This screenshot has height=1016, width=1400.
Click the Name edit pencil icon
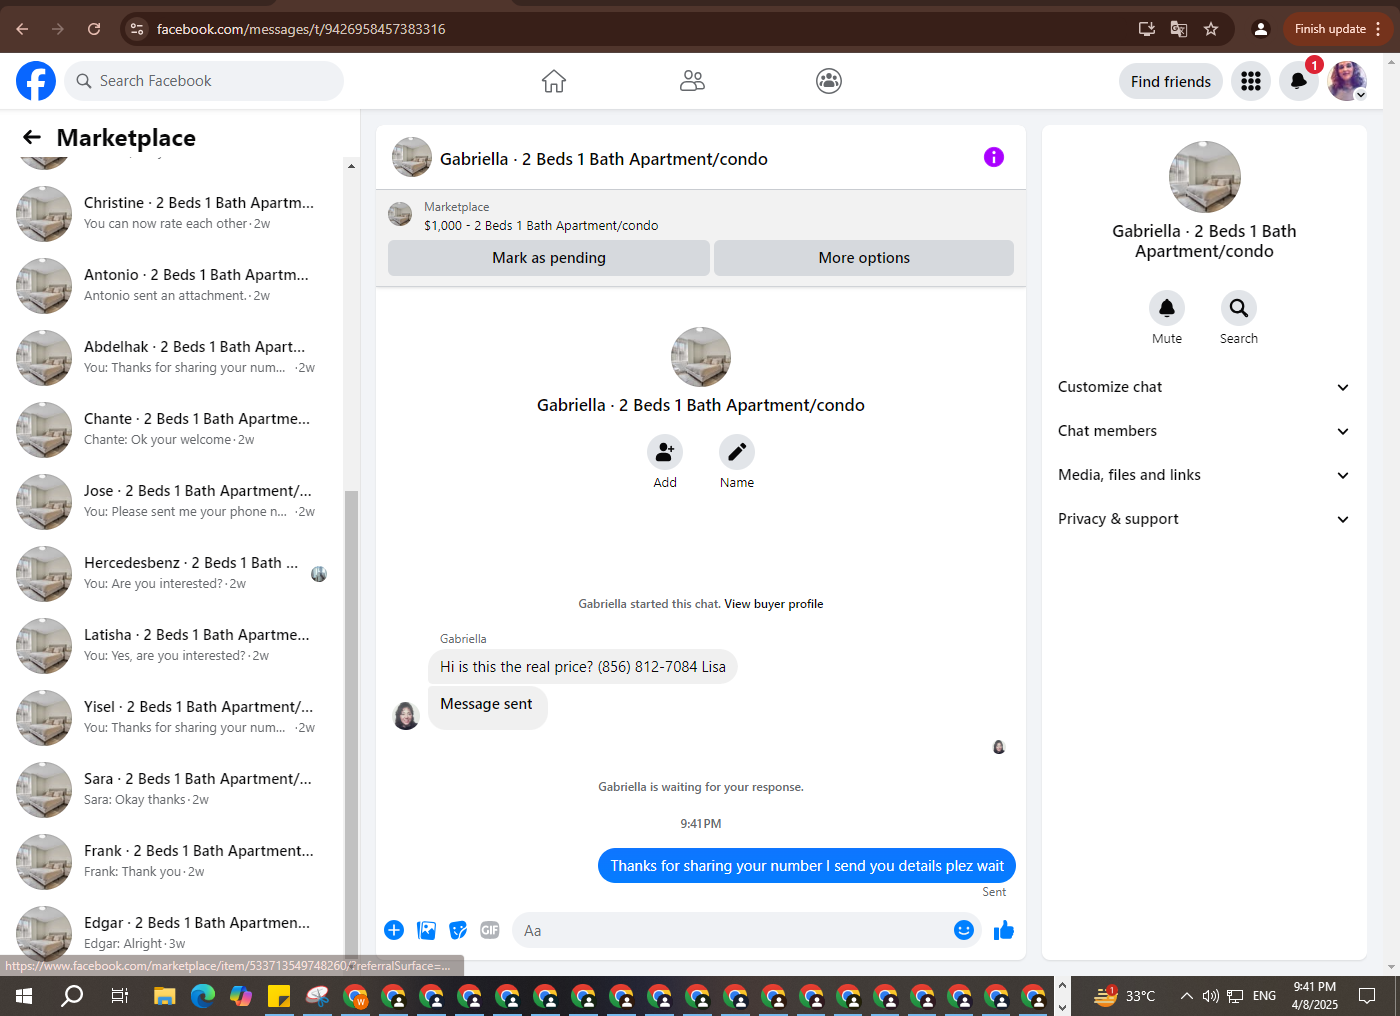point(737,453)
